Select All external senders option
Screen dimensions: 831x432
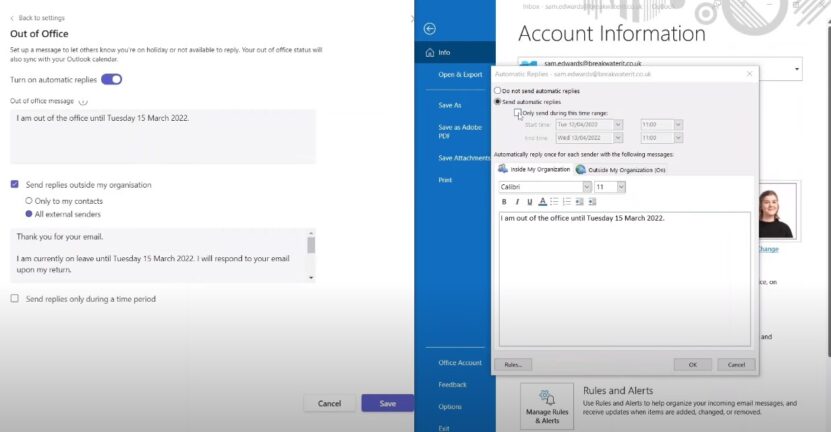[29, 214]
